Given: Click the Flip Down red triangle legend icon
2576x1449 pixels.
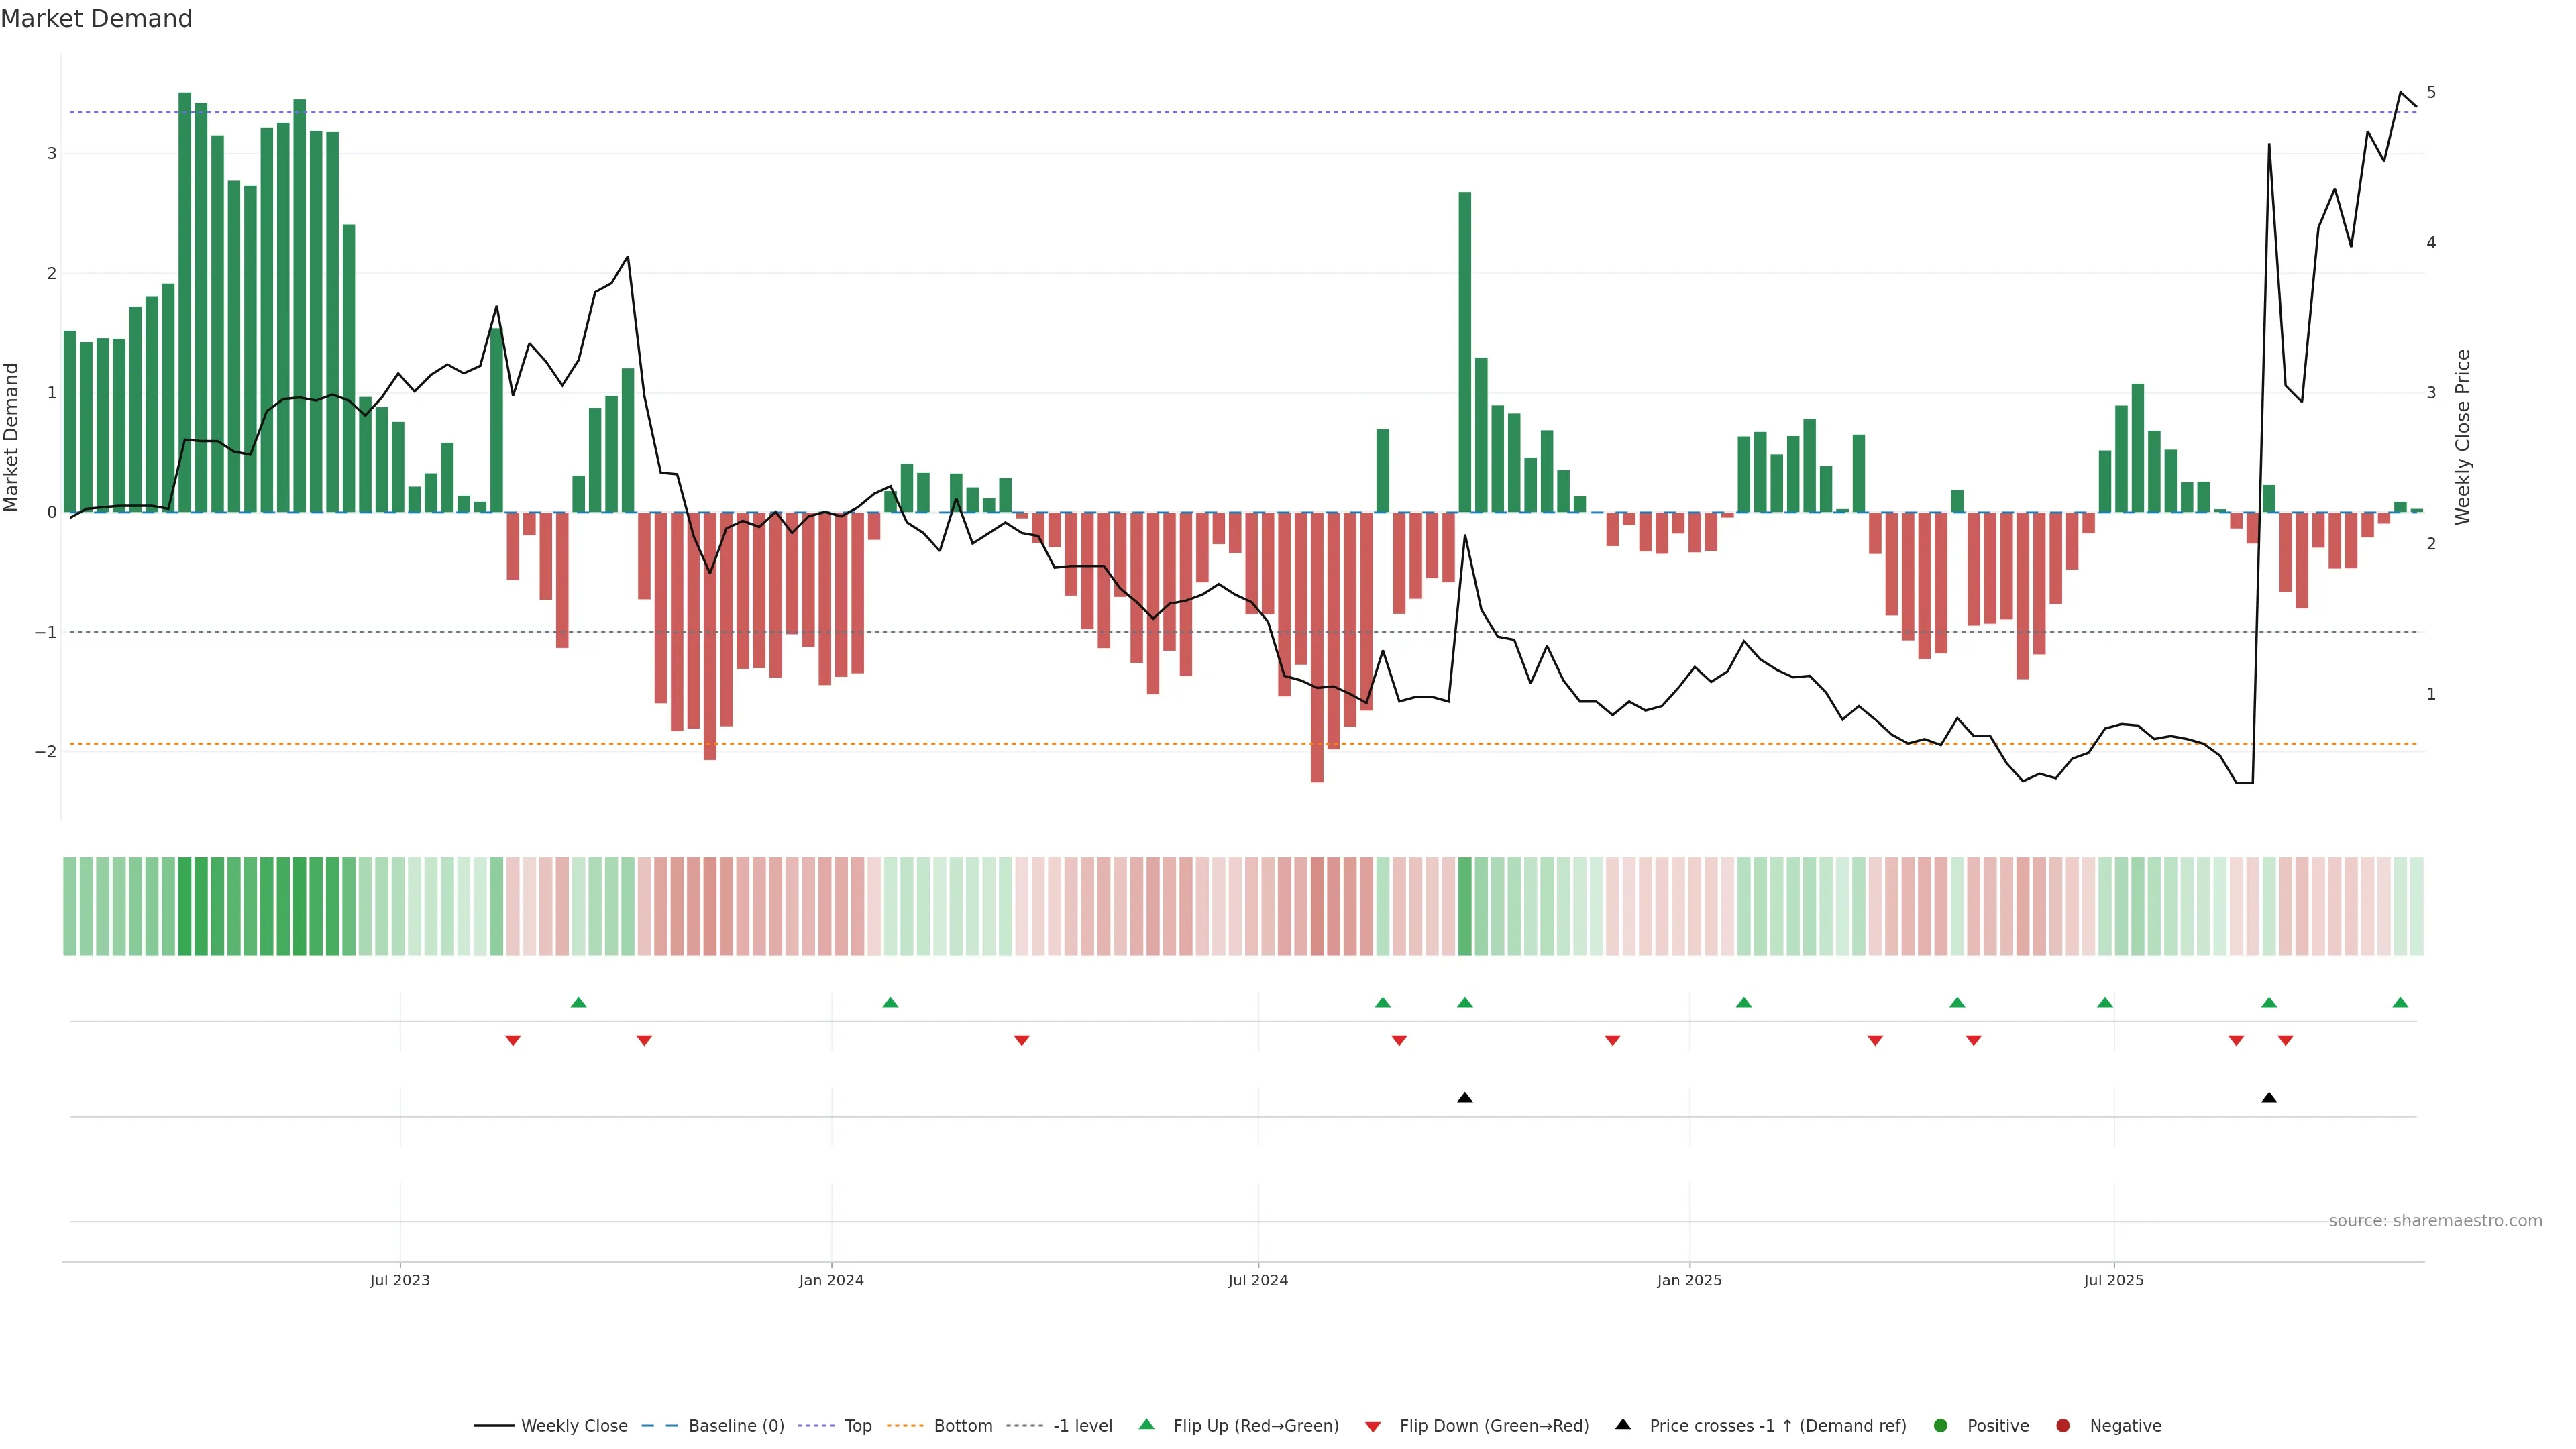Looking at the screenshot, I should pyautogui.click(x=1373, y=1426).
